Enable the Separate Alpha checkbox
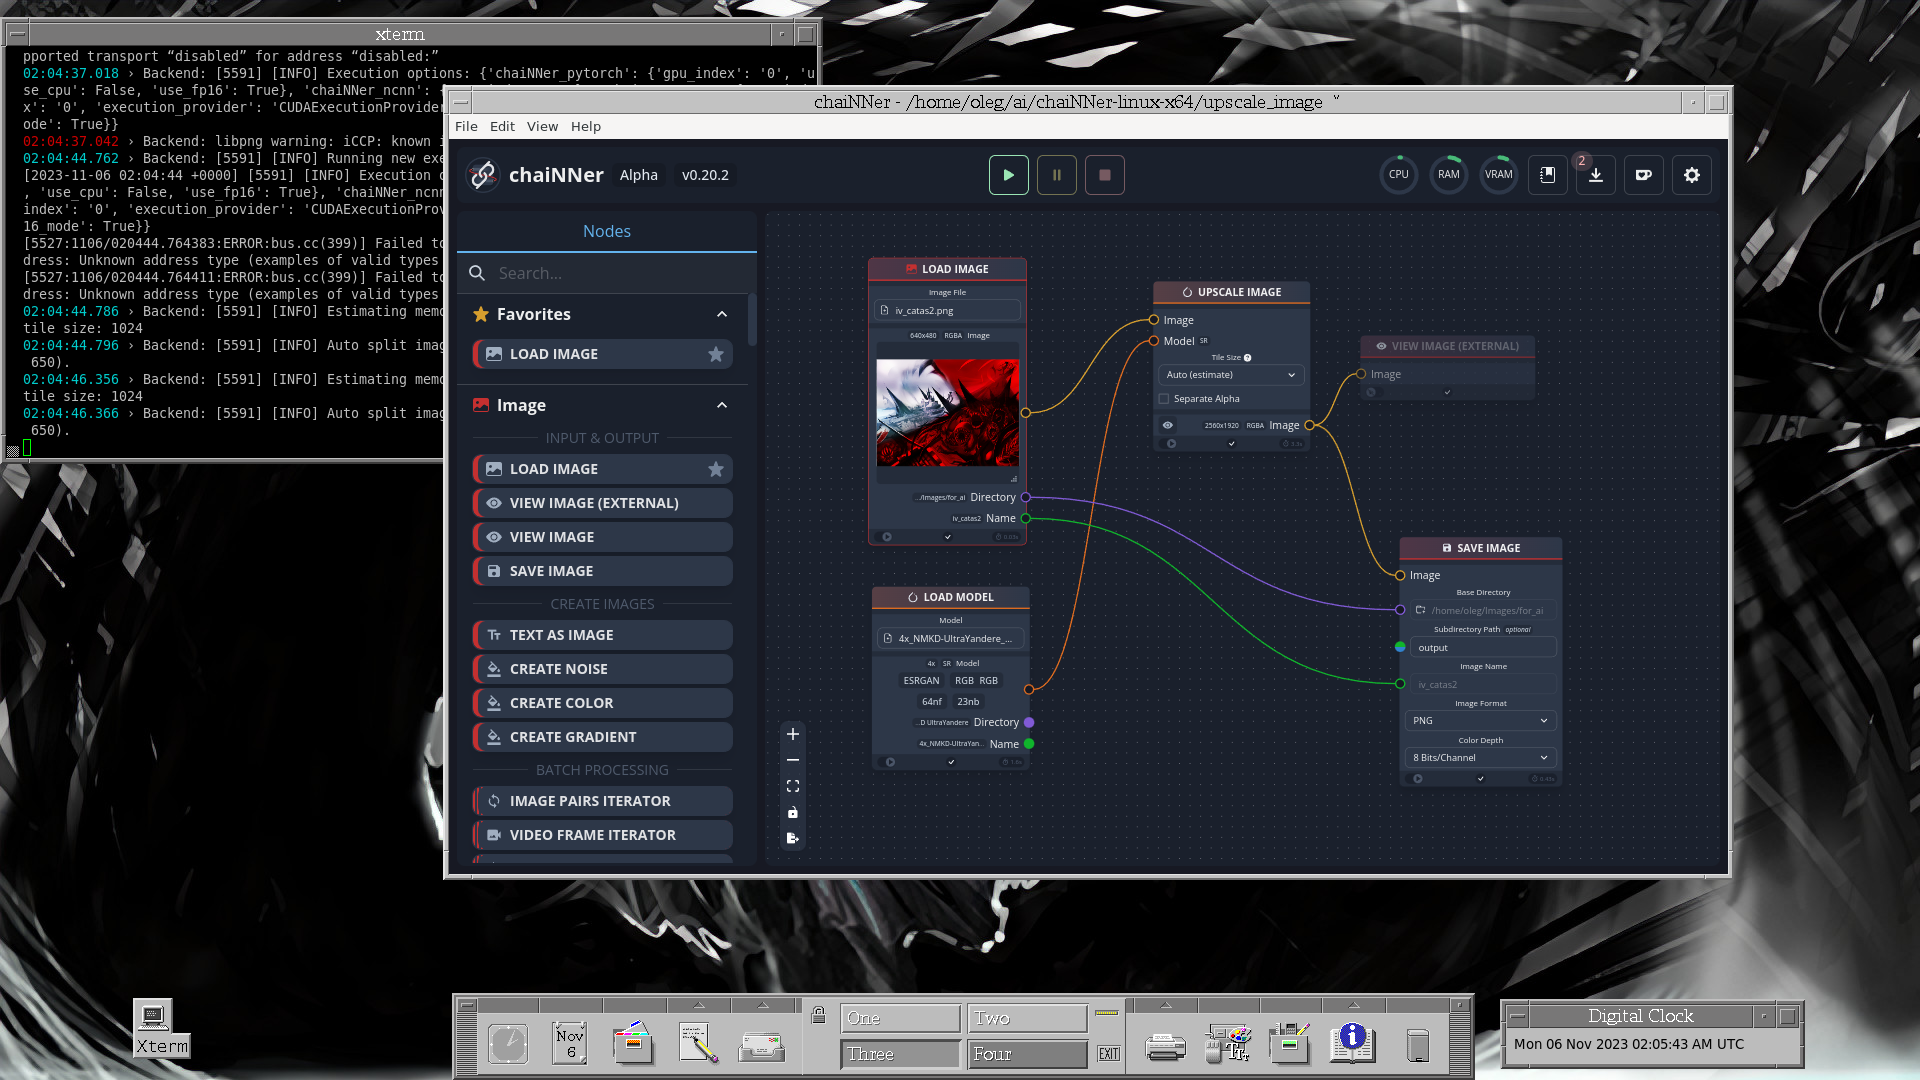The image size is (1920, 1080). point(1164,399)
